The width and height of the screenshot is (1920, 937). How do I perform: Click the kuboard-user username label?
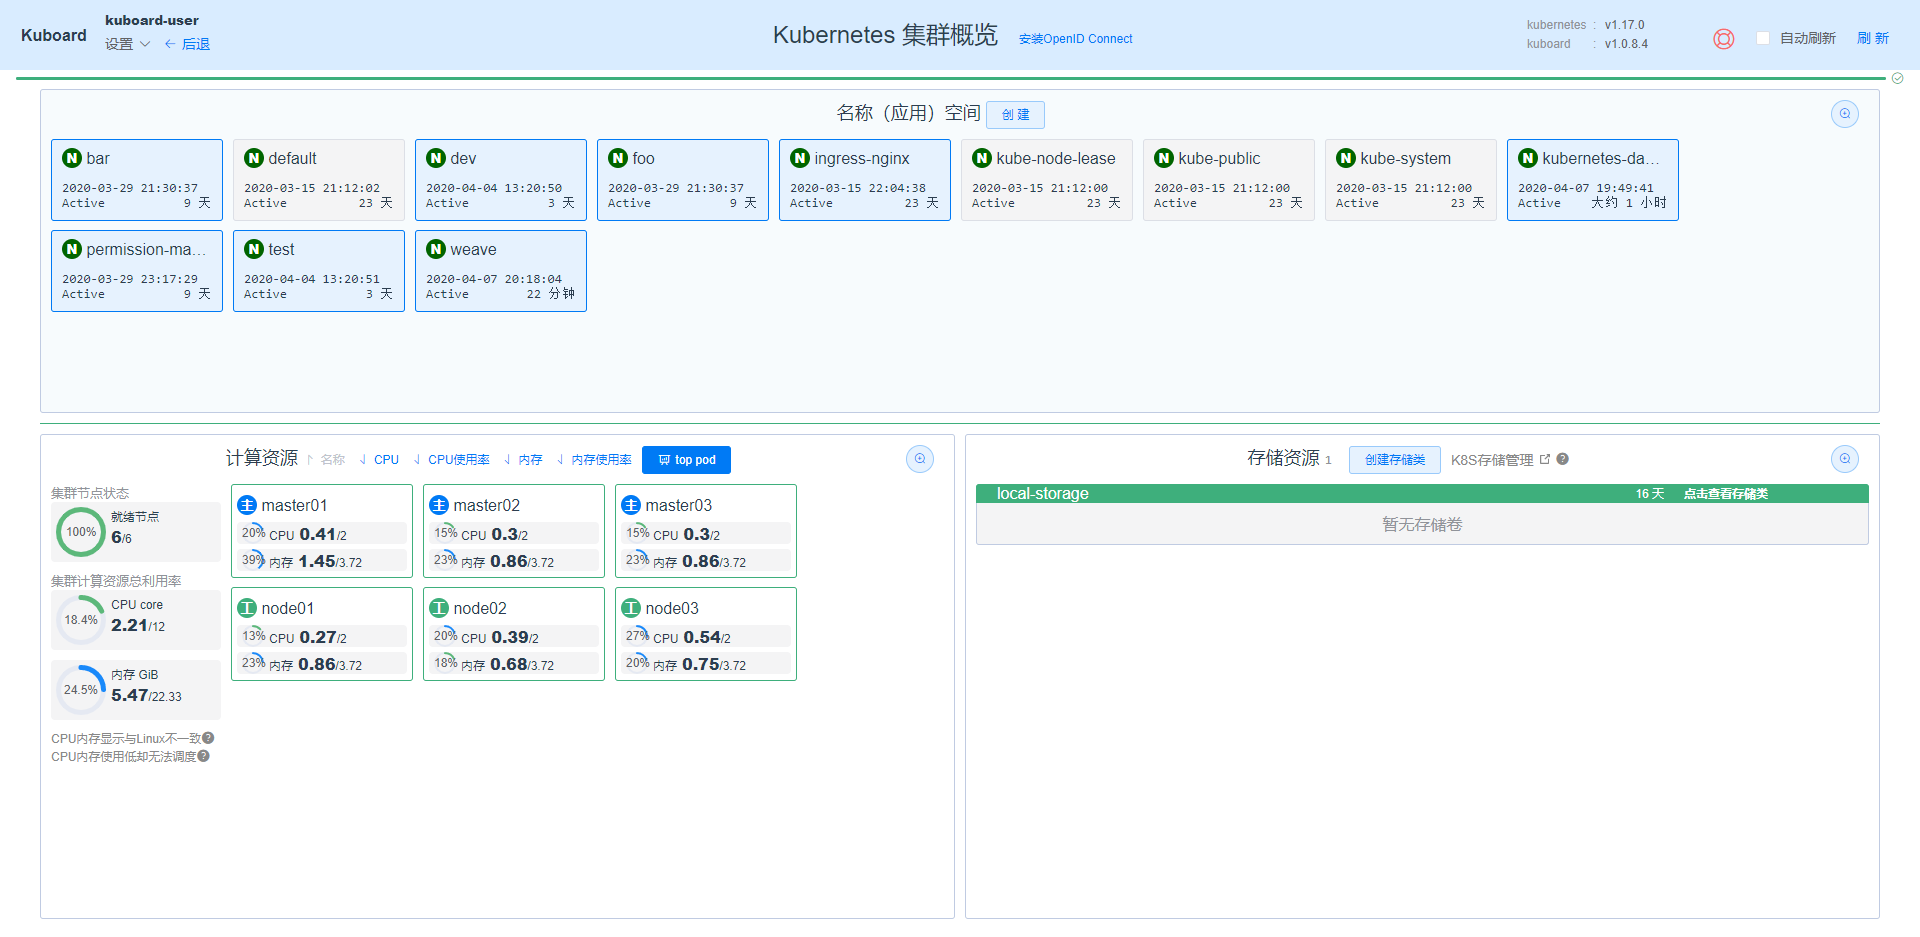pos(152,20)
